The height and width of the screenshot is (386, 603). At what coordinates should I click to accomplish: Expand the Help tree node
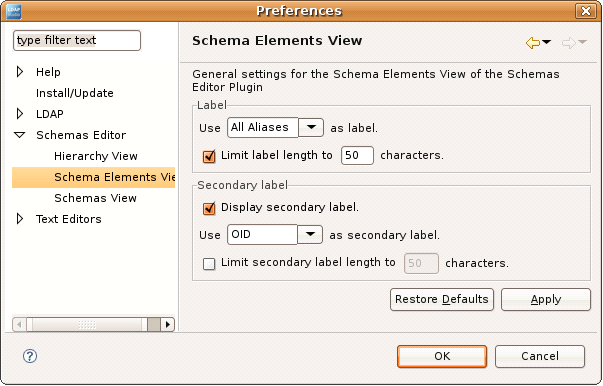[x=20, y=72]
